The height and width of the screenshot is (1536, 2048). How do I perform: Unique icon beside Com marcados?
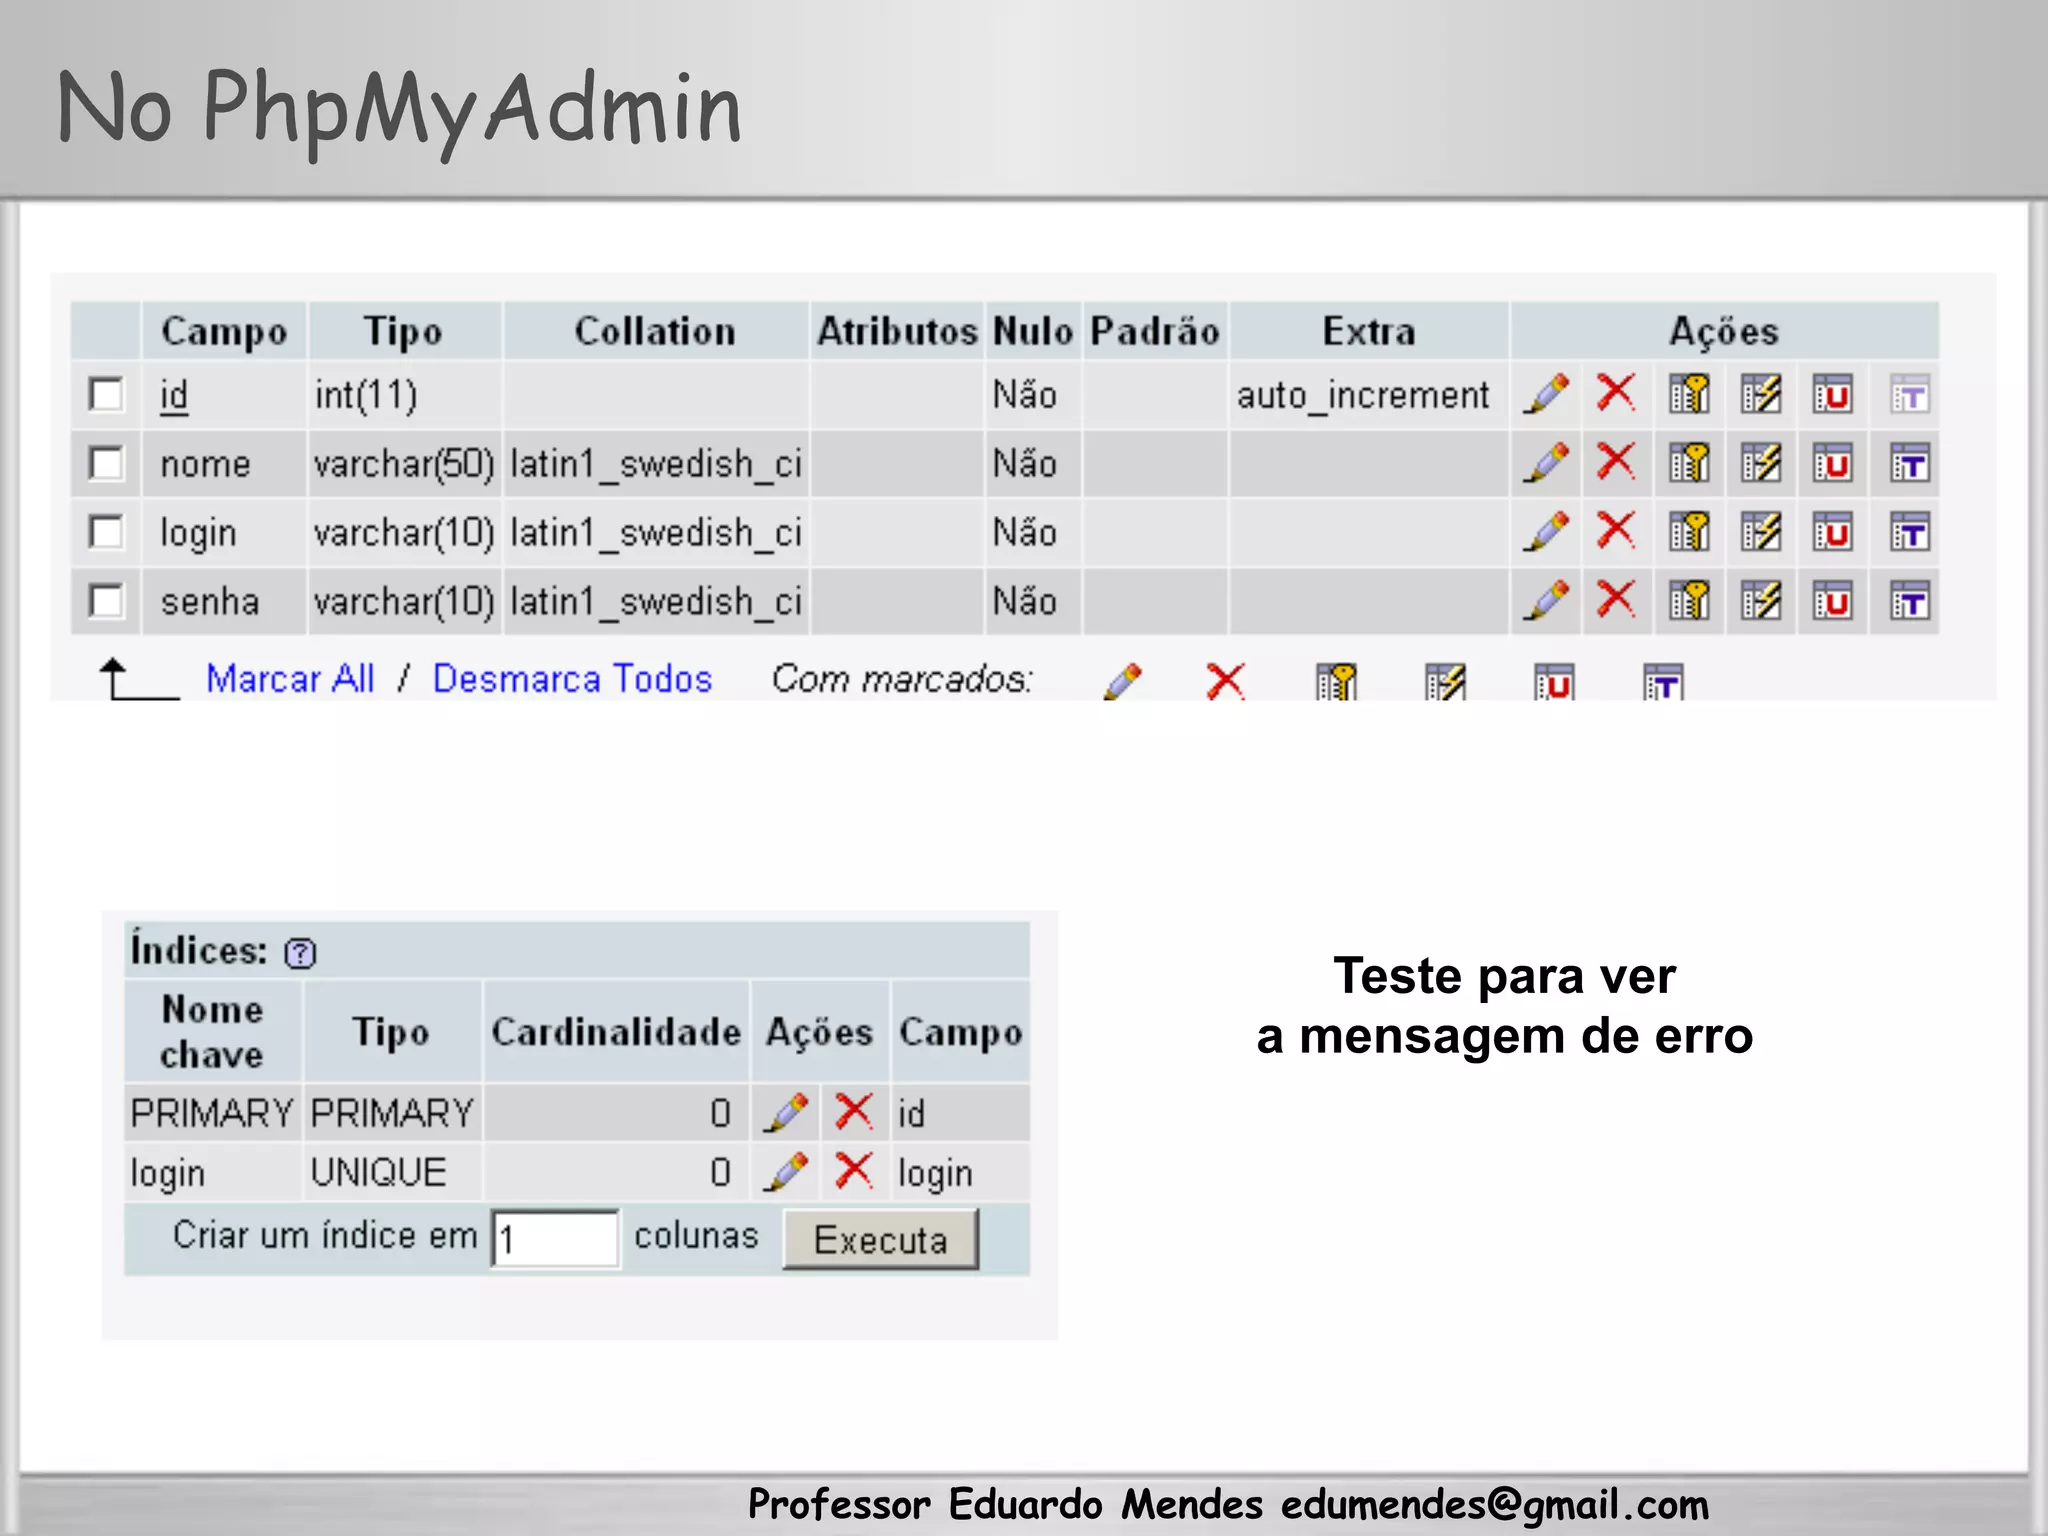1554,681
